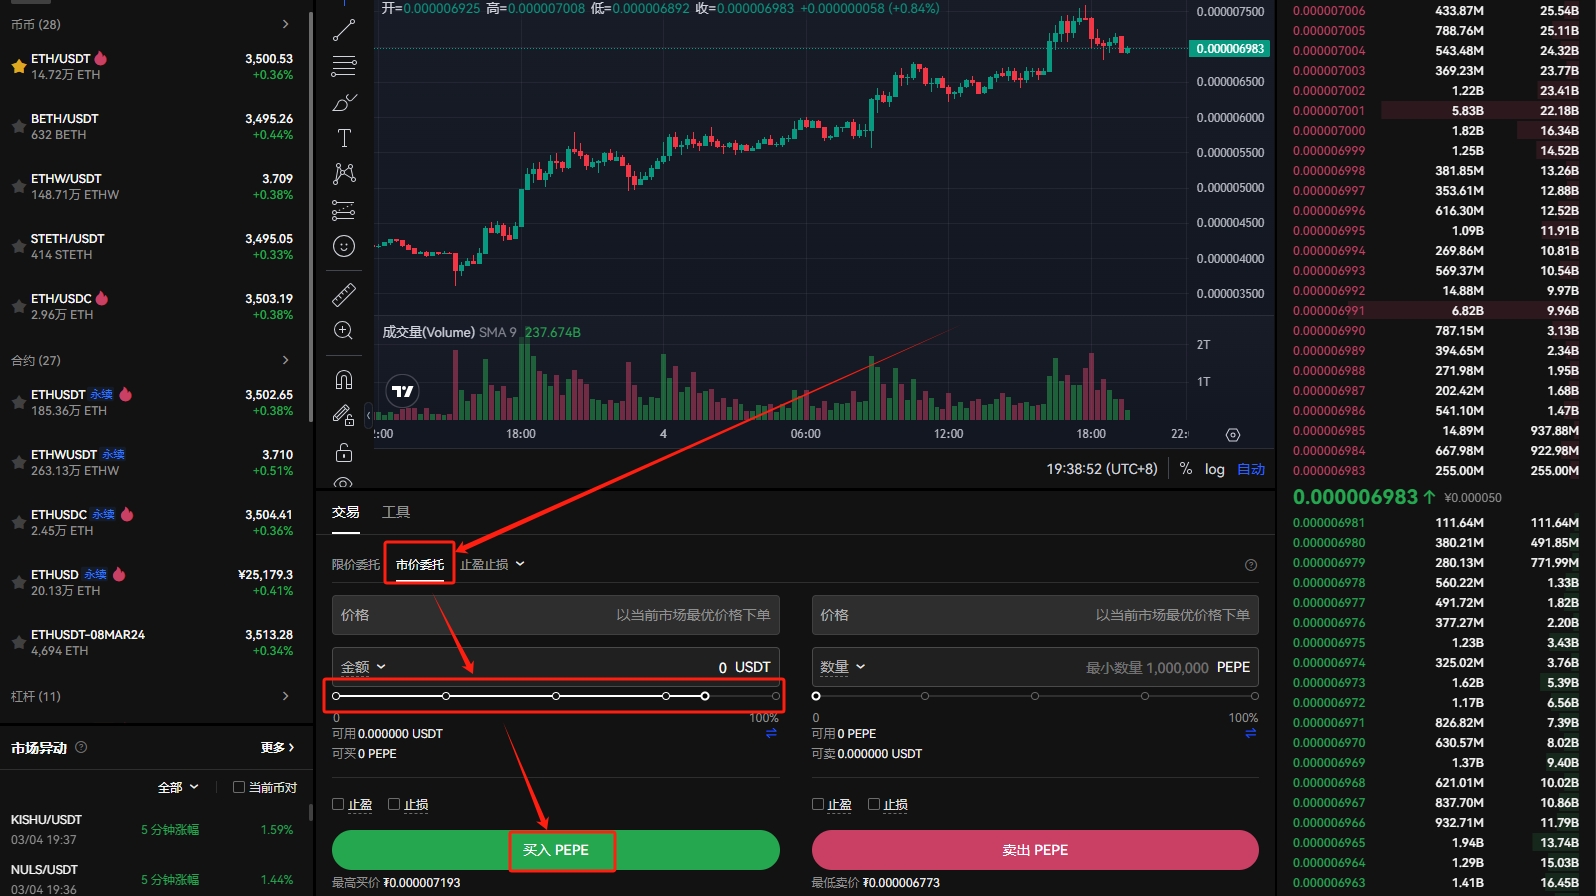Open help icon beside order types
Viewport: 1596px width, 896px height.
(x=1250, y=565)
